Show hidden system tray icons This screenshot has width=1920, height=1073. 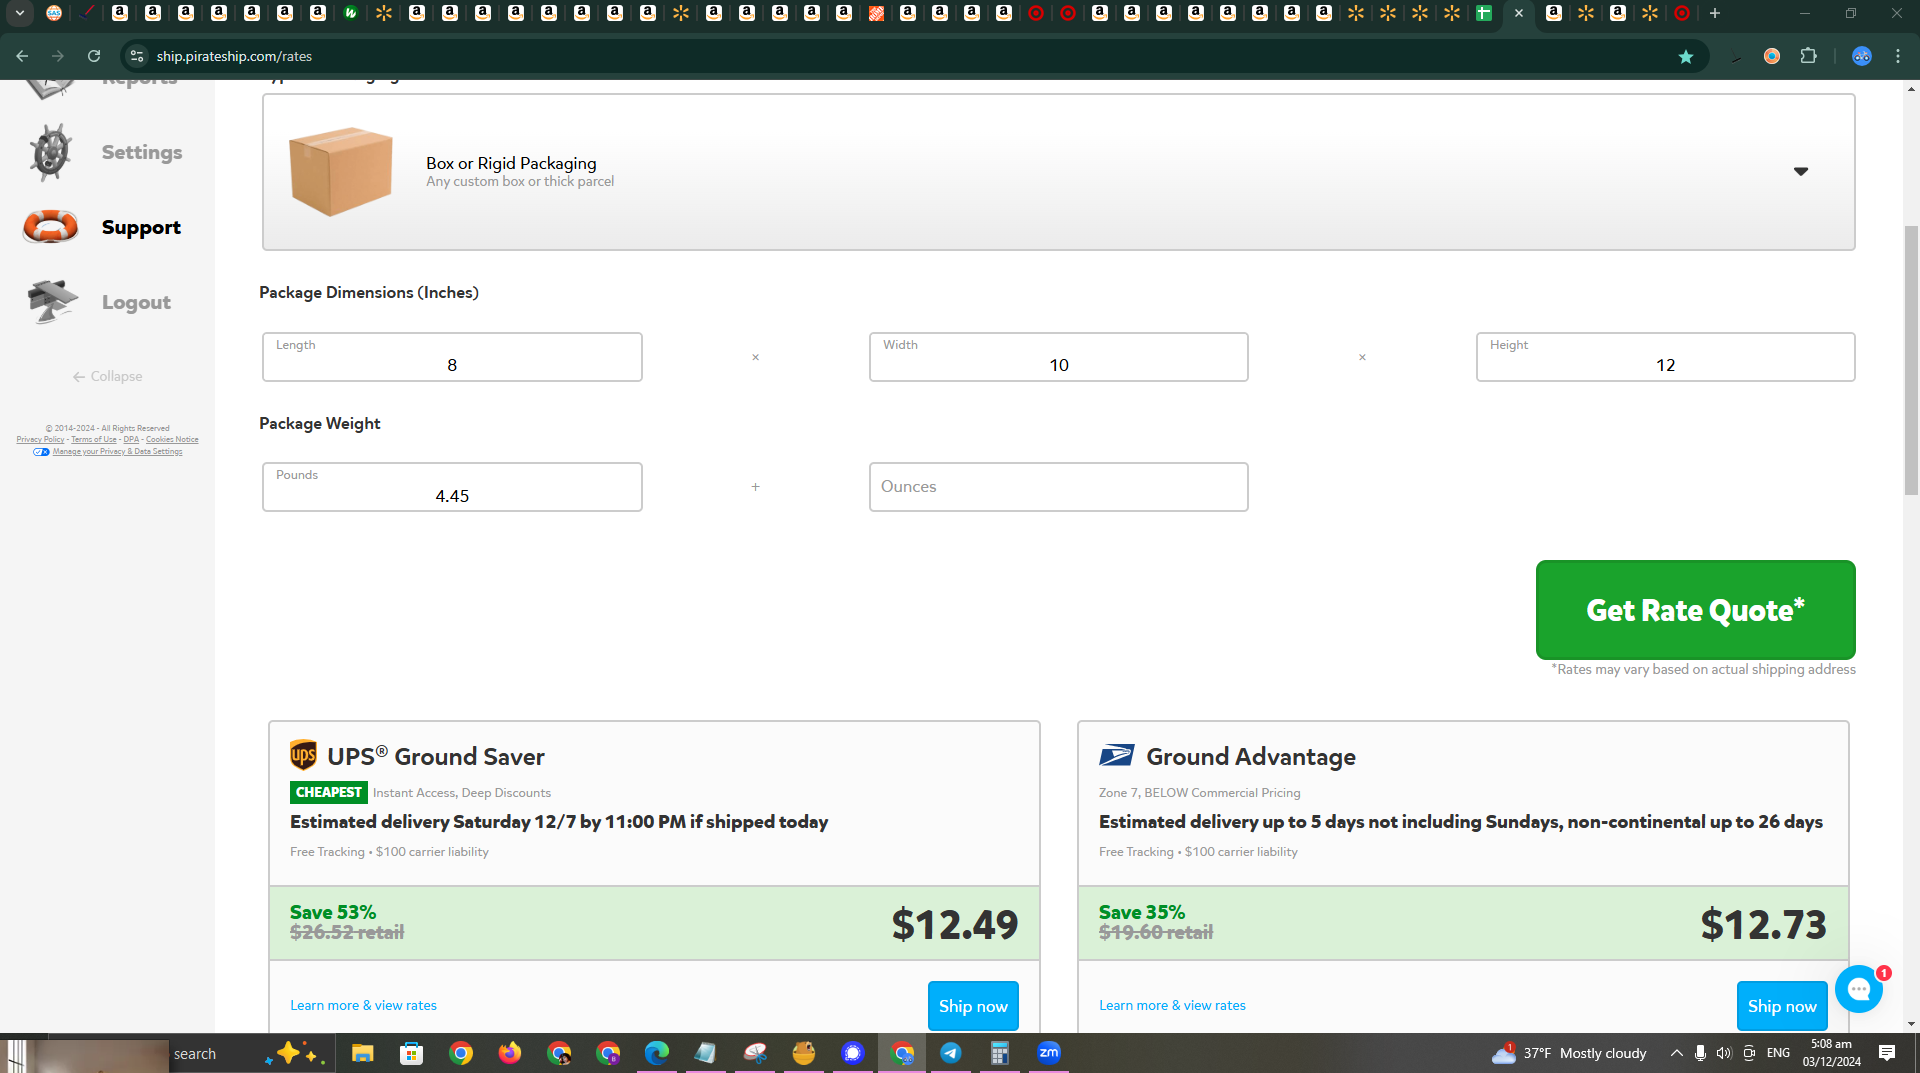(x=1677, y=1053)
